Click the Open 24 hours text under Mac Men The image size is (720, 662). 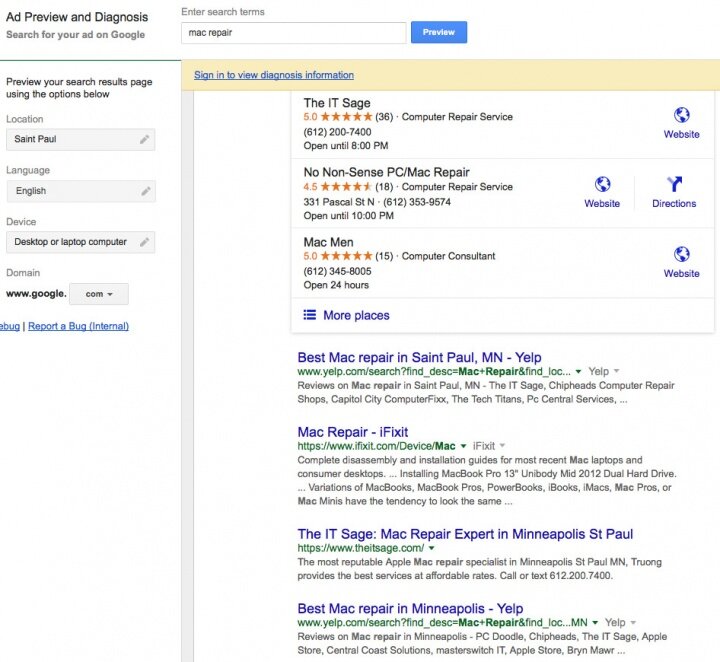point(336,285)
